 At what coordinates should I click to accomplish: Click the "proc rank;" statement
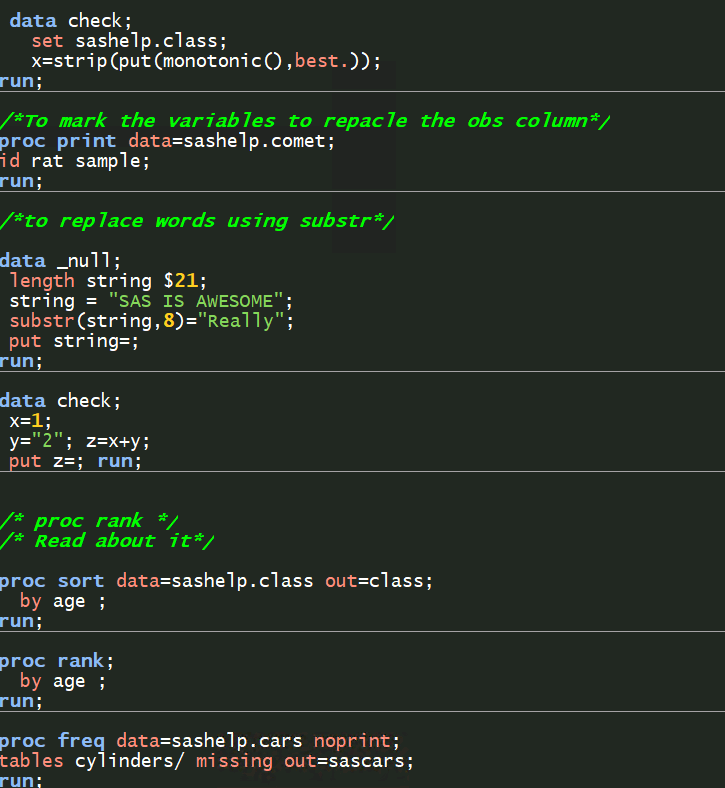57,661
